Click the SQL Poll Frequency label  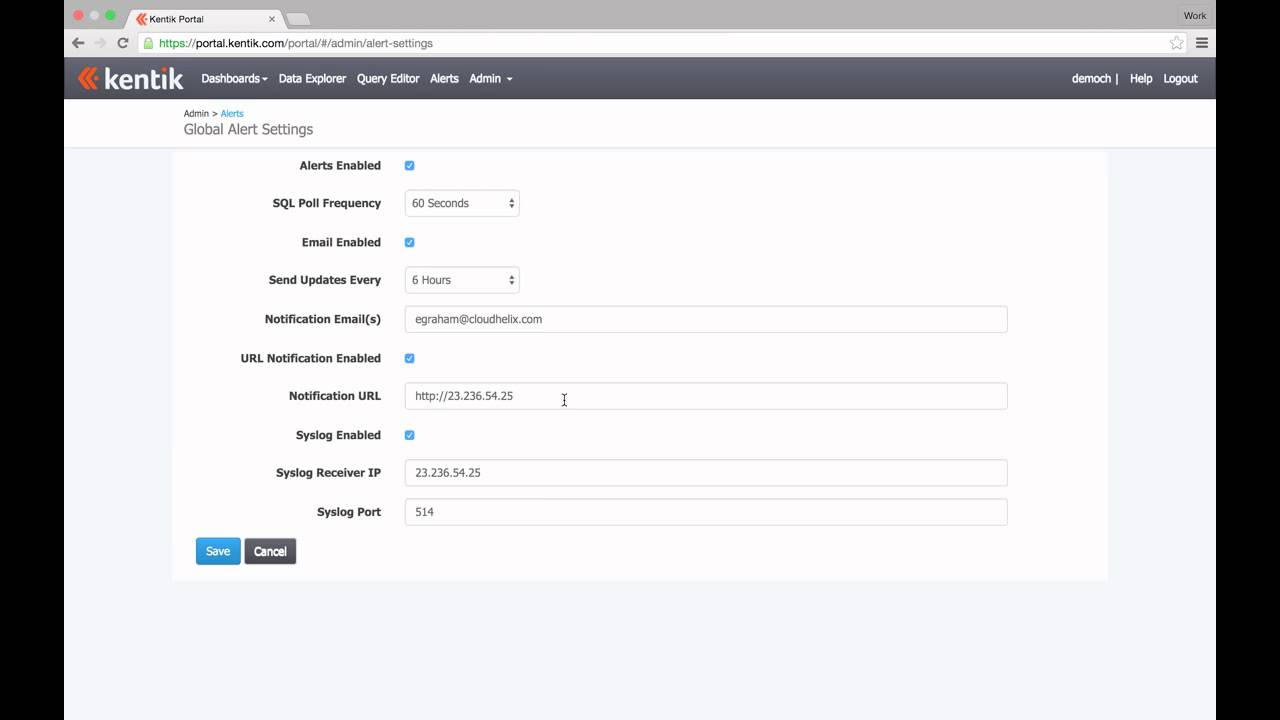327,203
